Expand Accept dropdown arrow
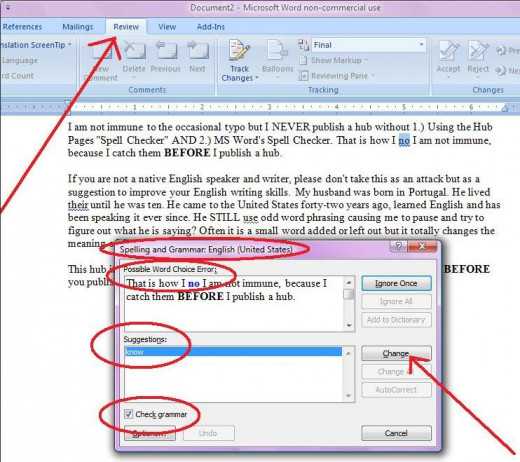 tap(448, 78)
